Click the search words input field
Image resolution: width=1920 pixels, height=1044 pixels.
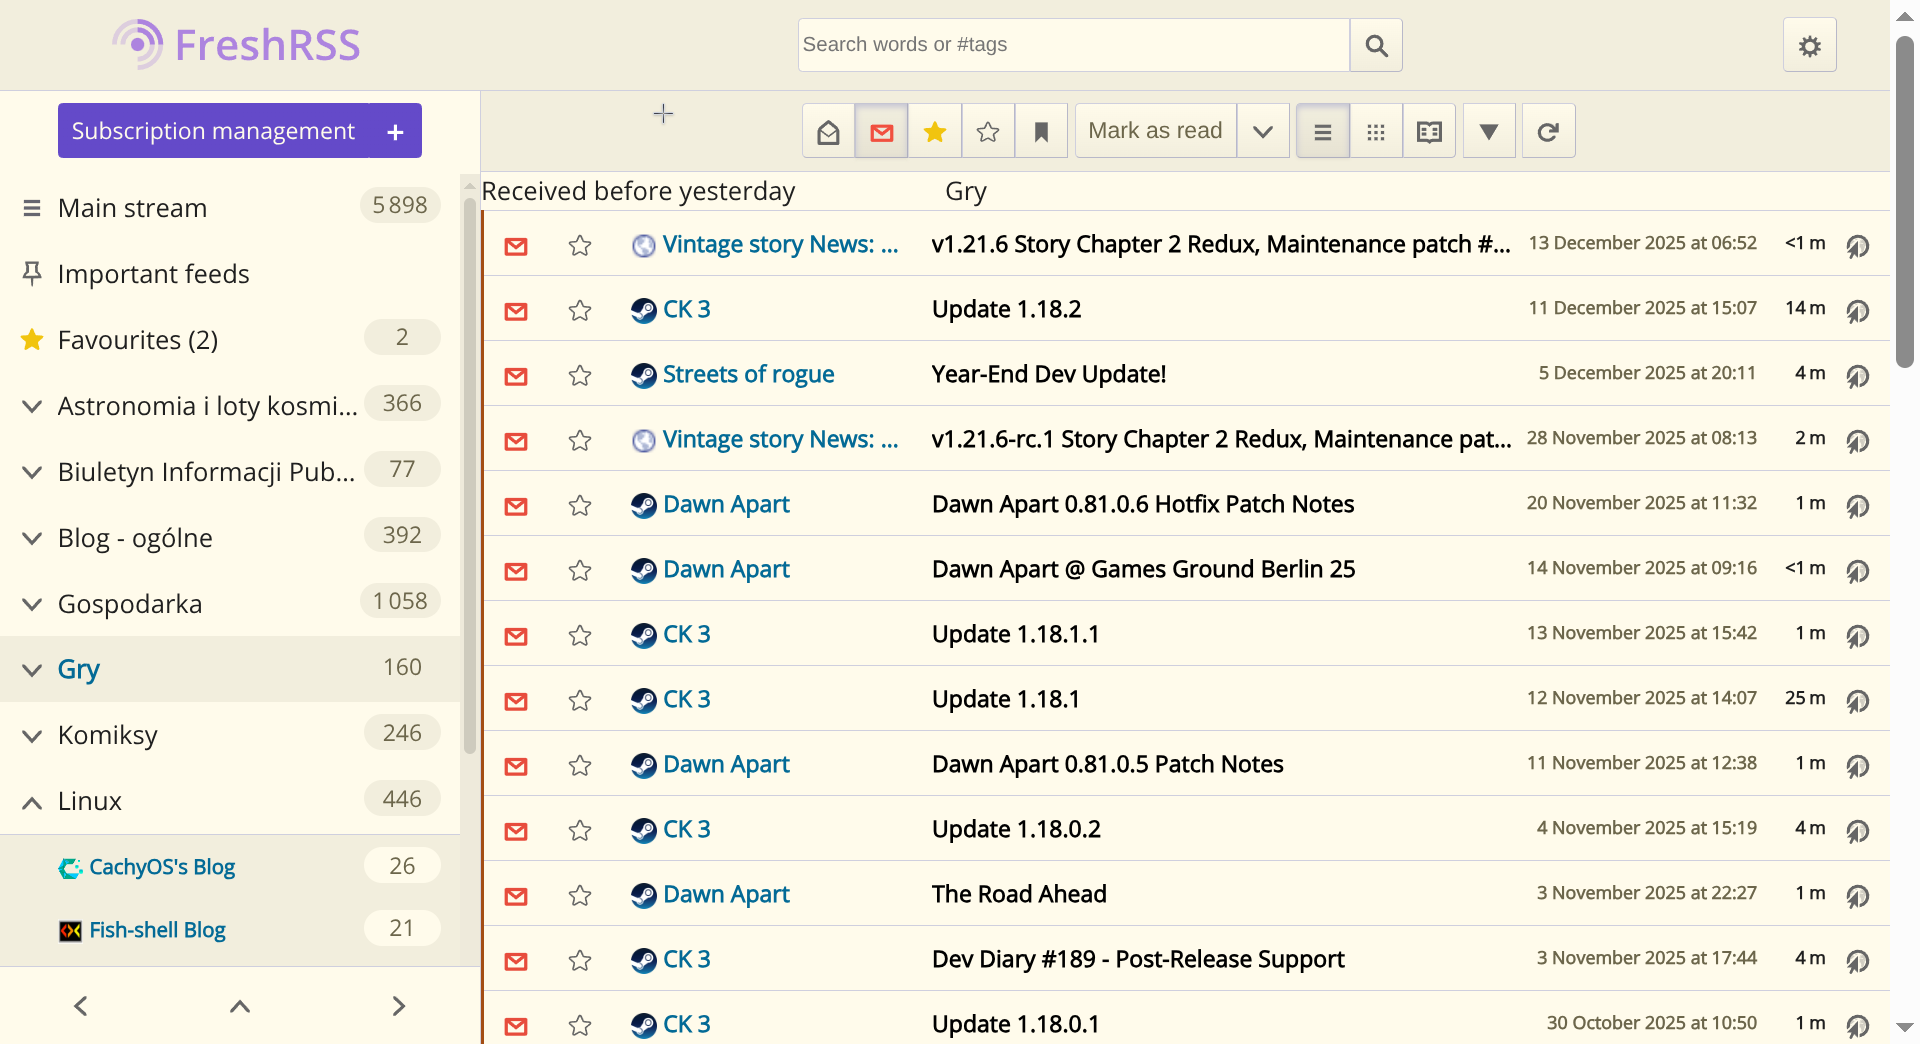1074,45
